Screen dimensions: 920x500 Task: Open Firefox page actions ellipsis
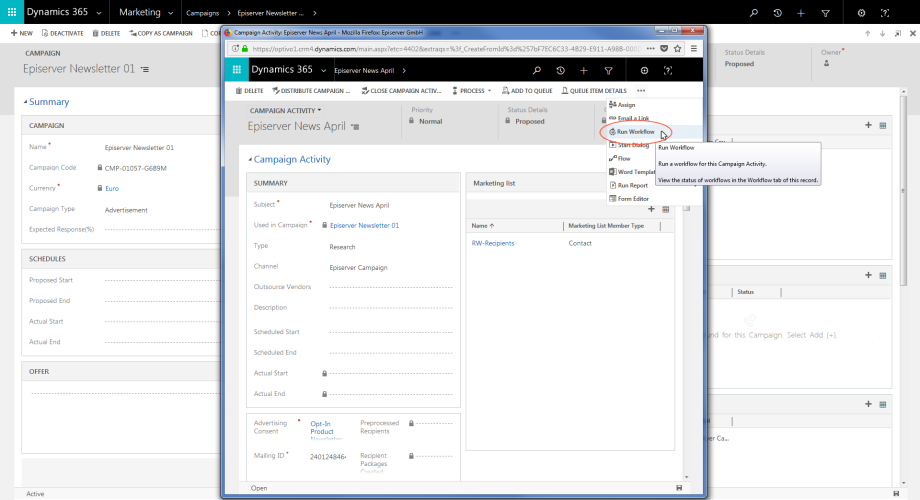(x=651, y=49)
